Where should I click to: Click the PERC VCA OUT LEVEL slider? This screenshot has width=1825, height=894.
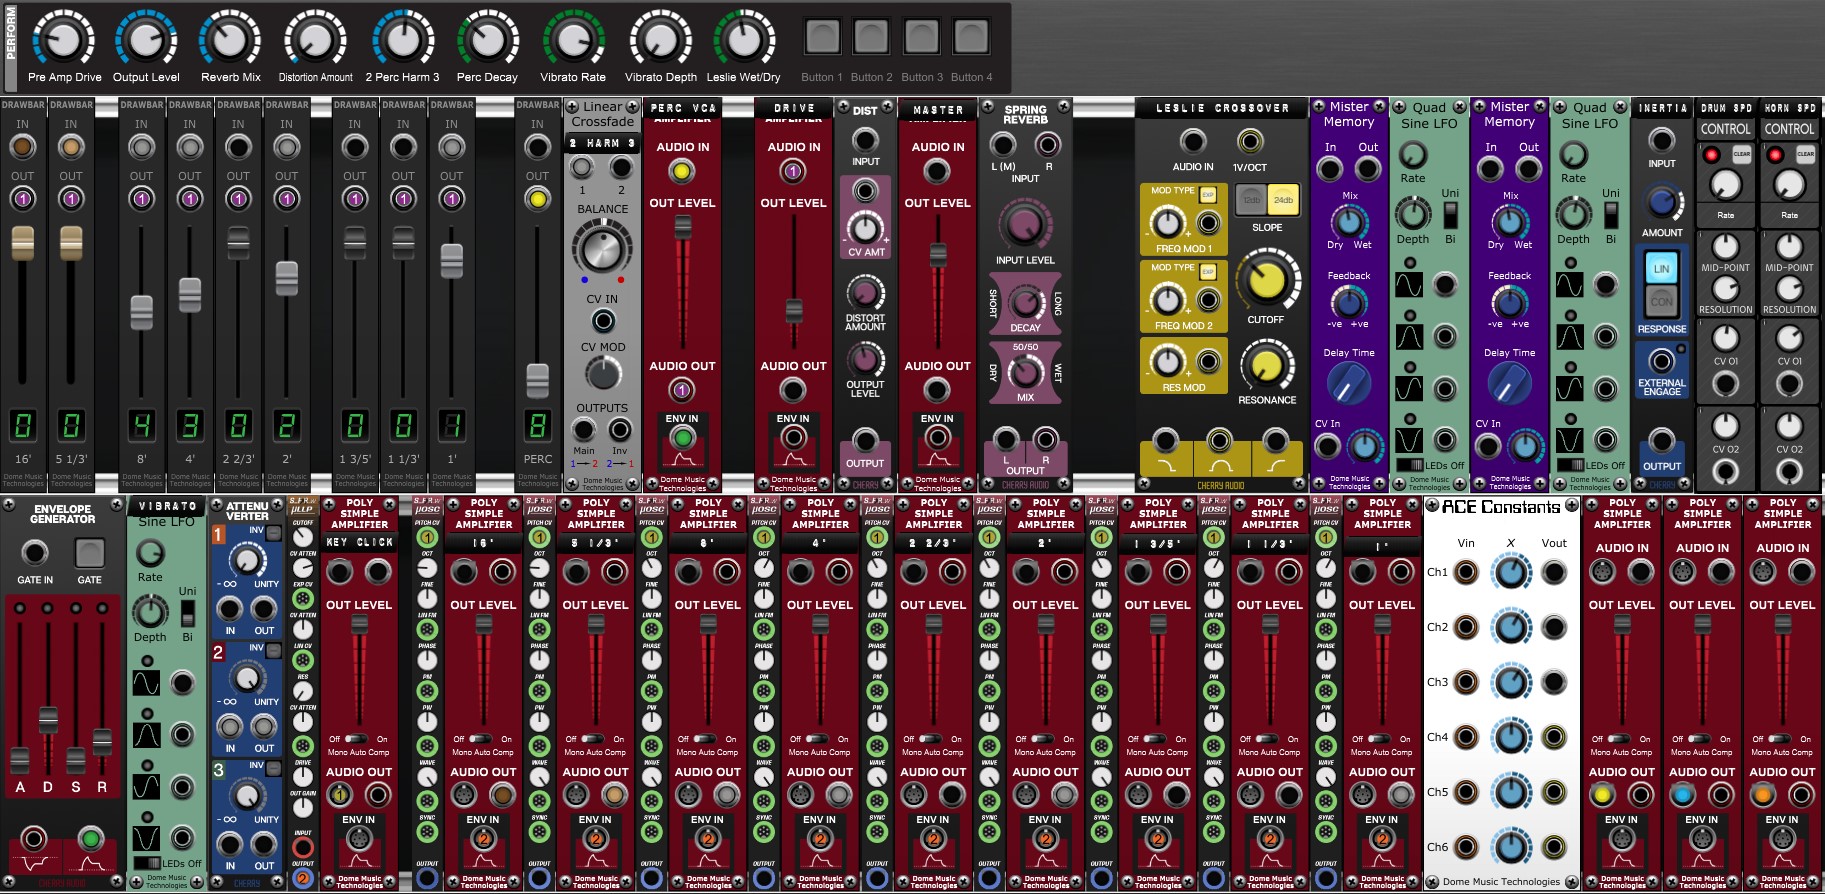click(682, 227)
